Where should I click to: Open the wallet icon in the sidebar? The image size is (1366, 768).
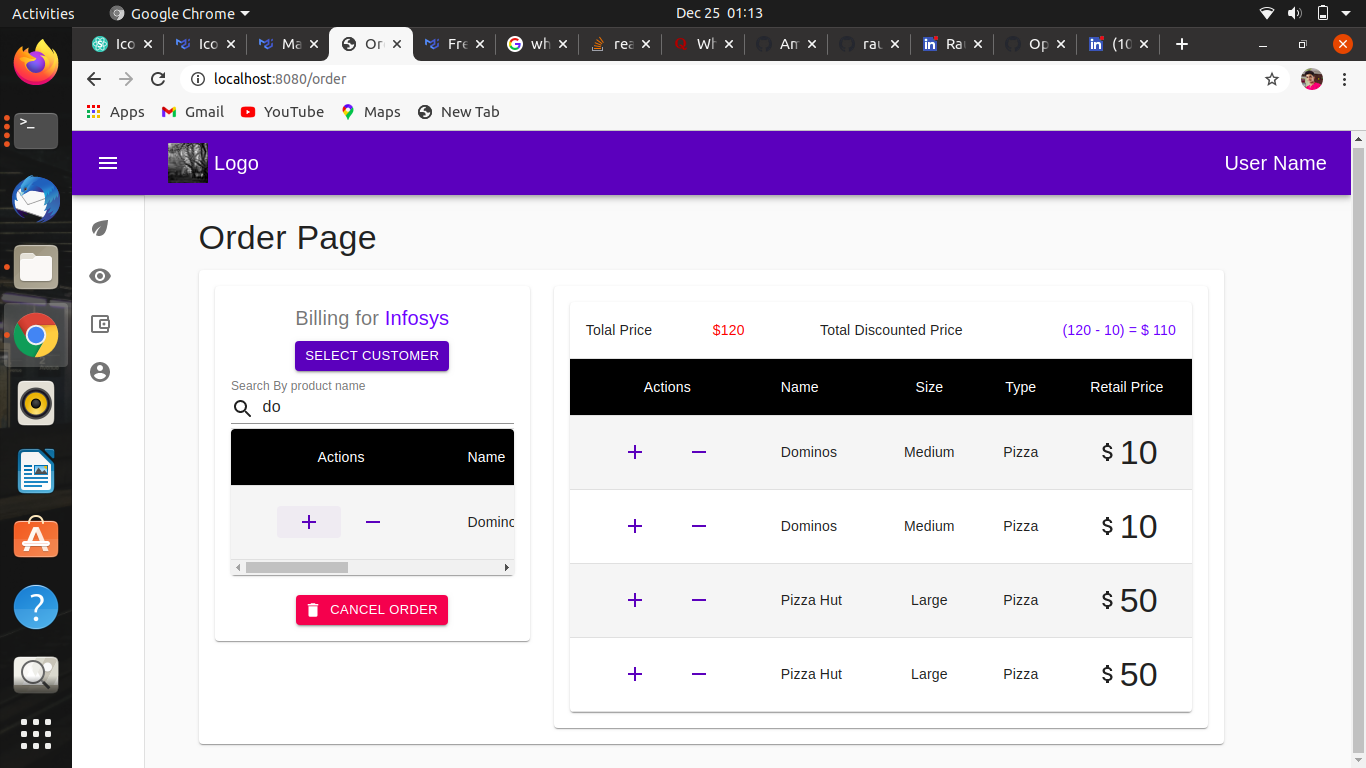click(99, 324)
